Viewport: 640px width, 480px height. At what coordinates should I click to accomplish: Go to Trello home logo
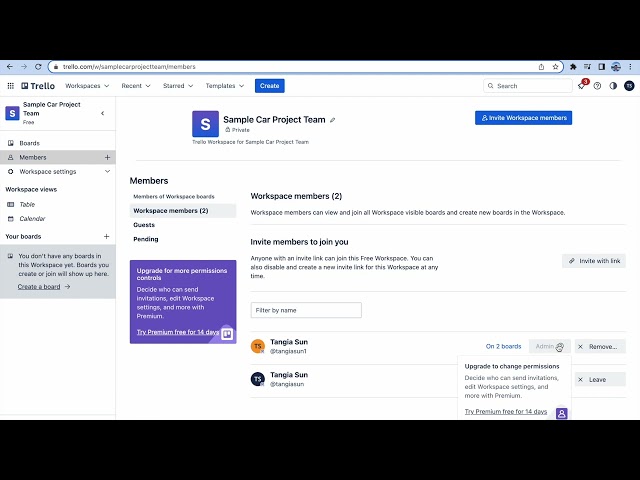pyautogui.click(x=38, y=86)
